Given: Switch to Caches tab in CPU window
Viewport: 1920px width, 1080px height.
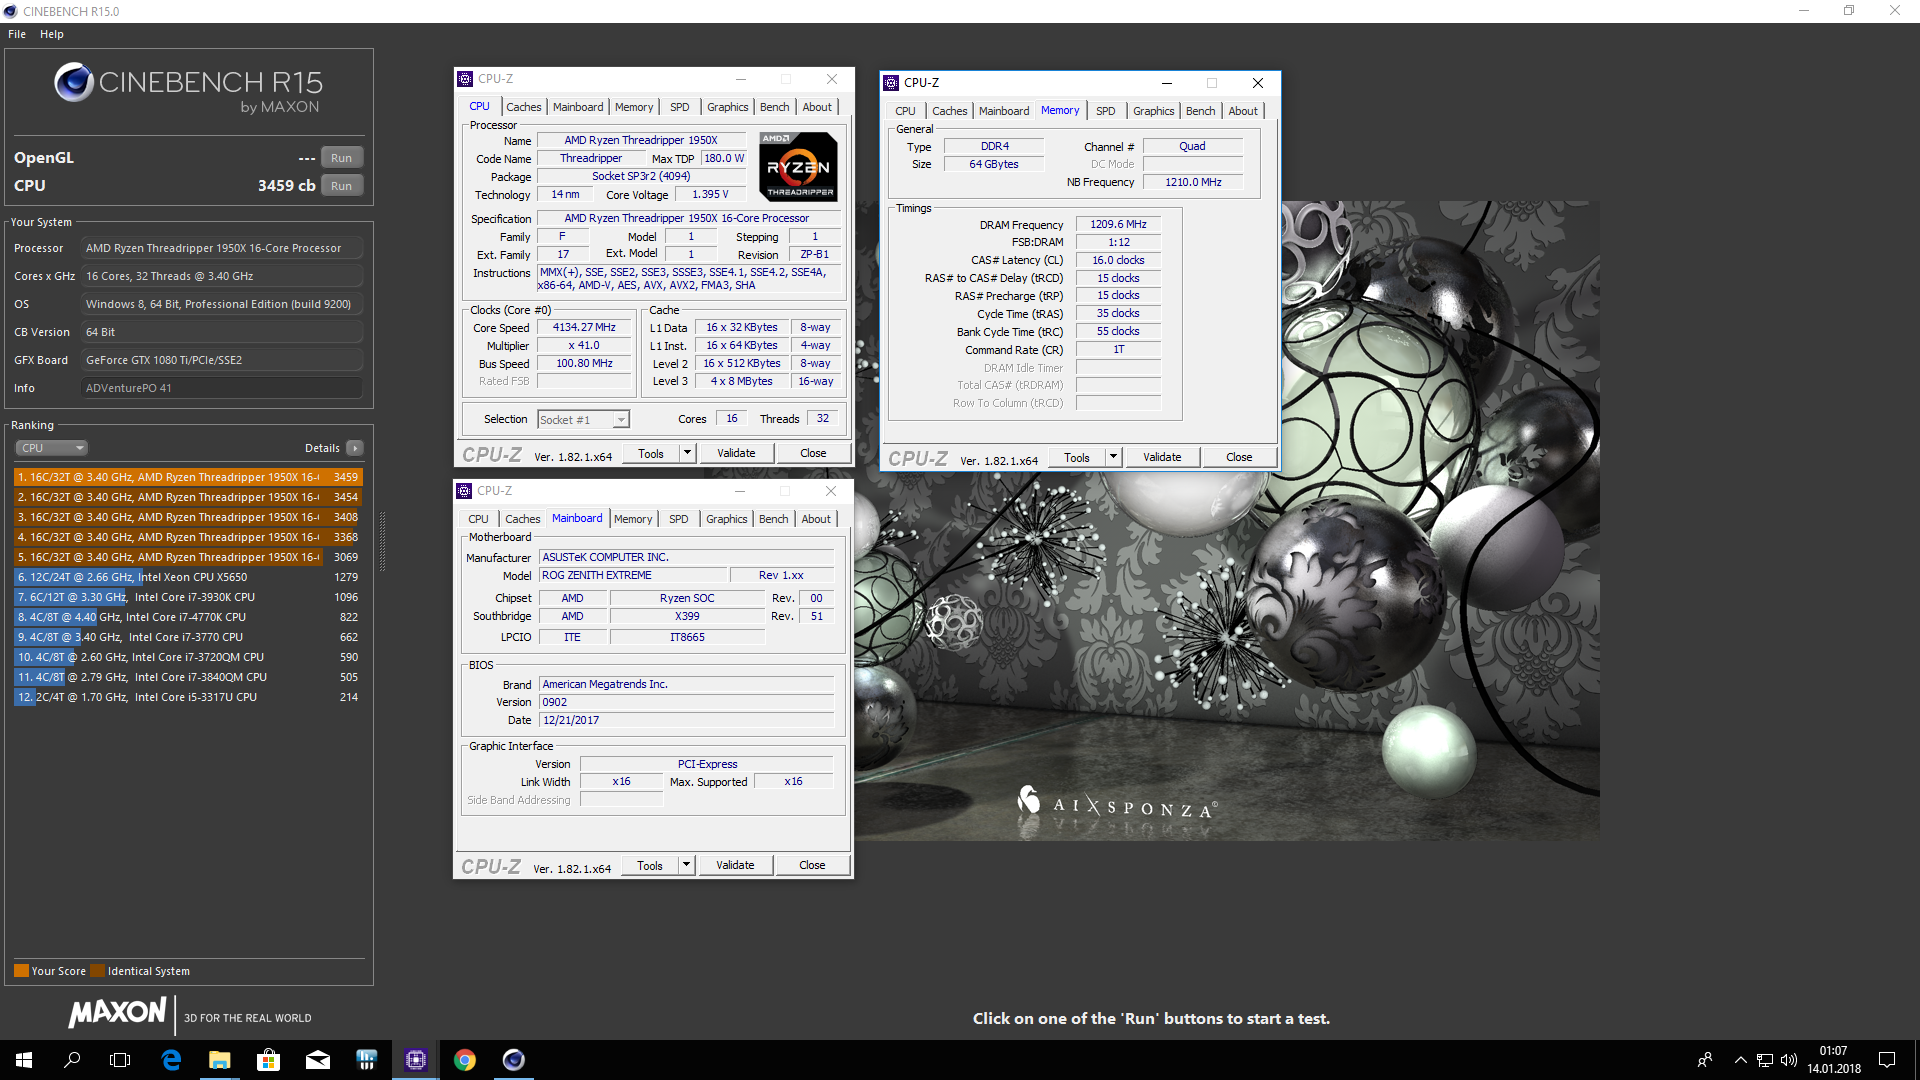Looking at the screenshot, I should pos(523,107).
